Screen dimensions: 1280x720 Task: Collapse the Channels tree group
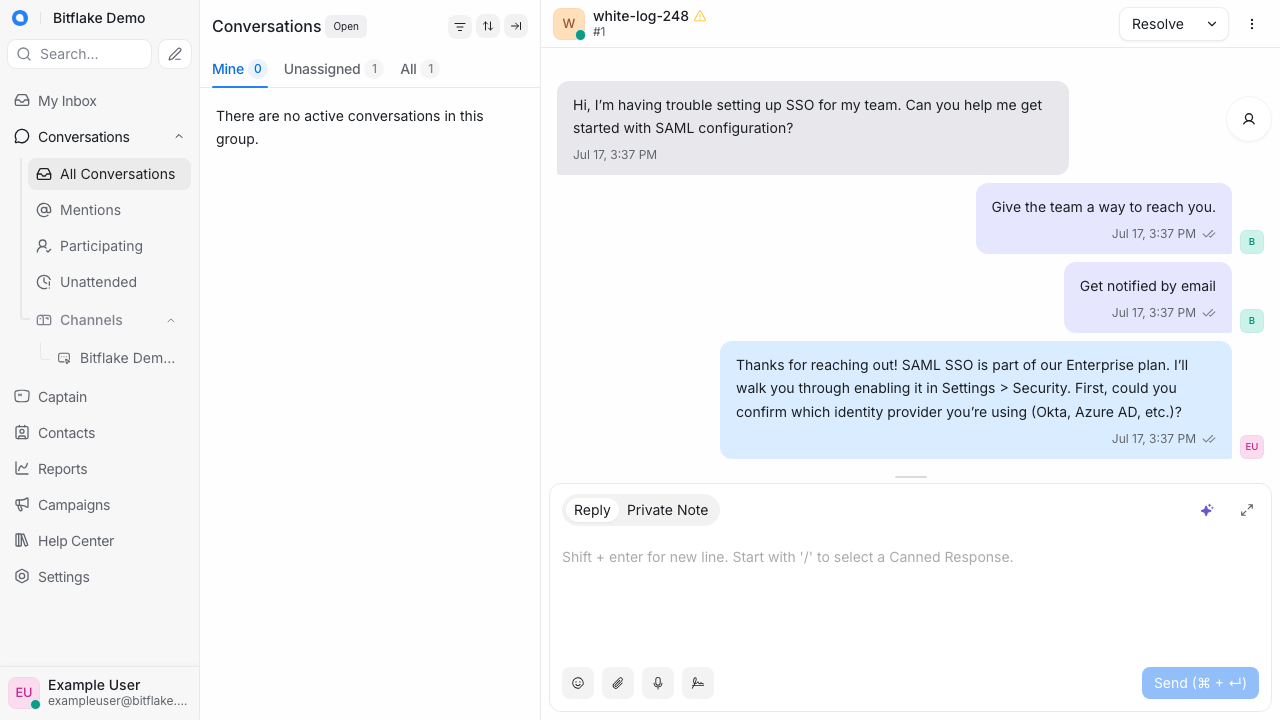[171, 320]
